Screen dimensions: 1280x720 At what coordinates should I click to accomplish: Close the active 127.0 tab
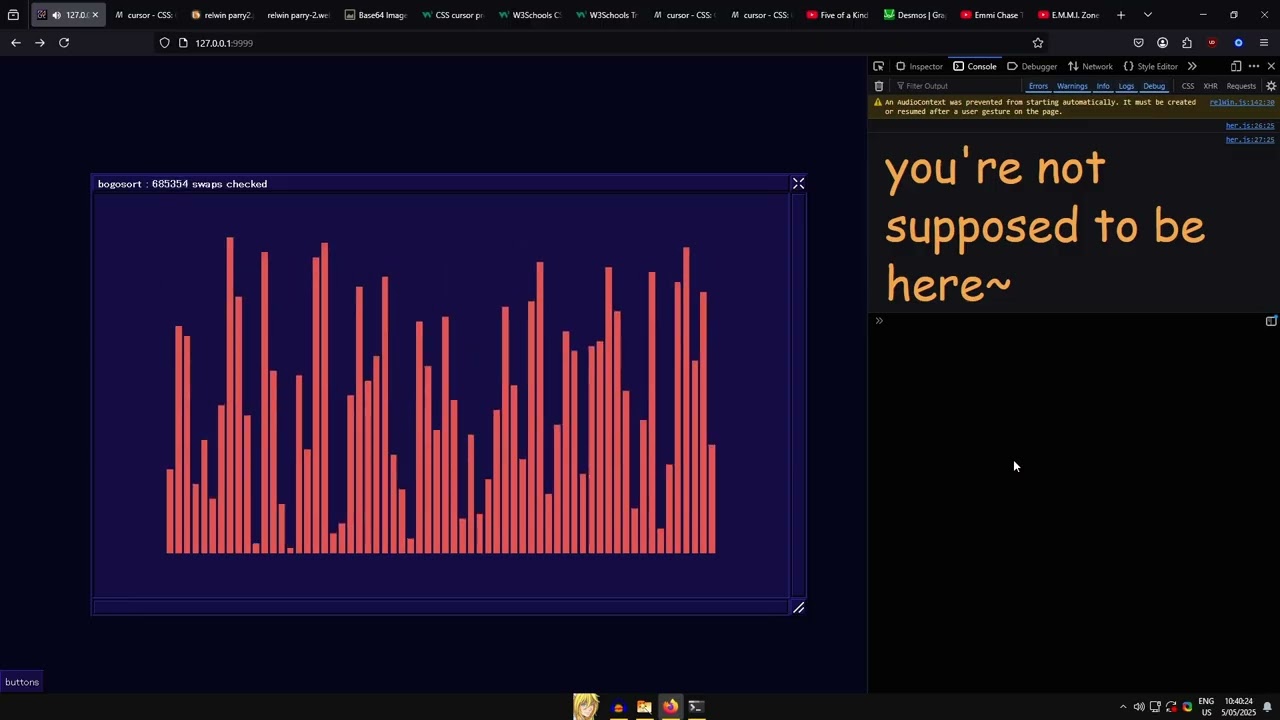(x=95, y=15)
